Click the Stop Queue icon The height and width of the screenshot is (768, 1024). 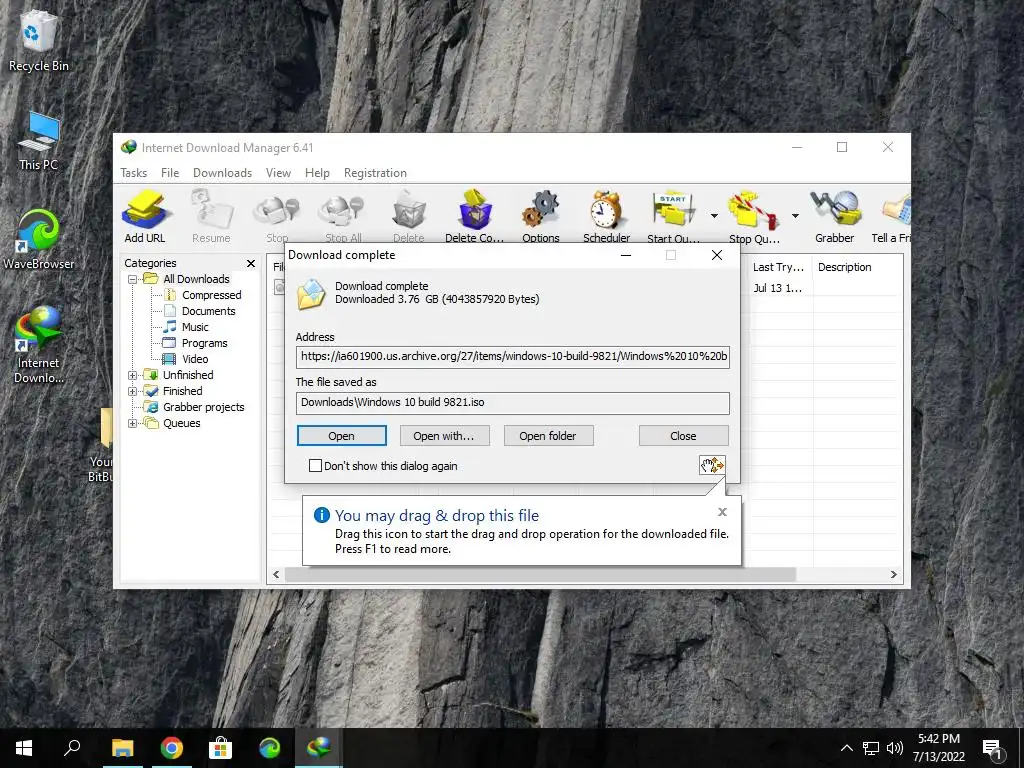754,217
